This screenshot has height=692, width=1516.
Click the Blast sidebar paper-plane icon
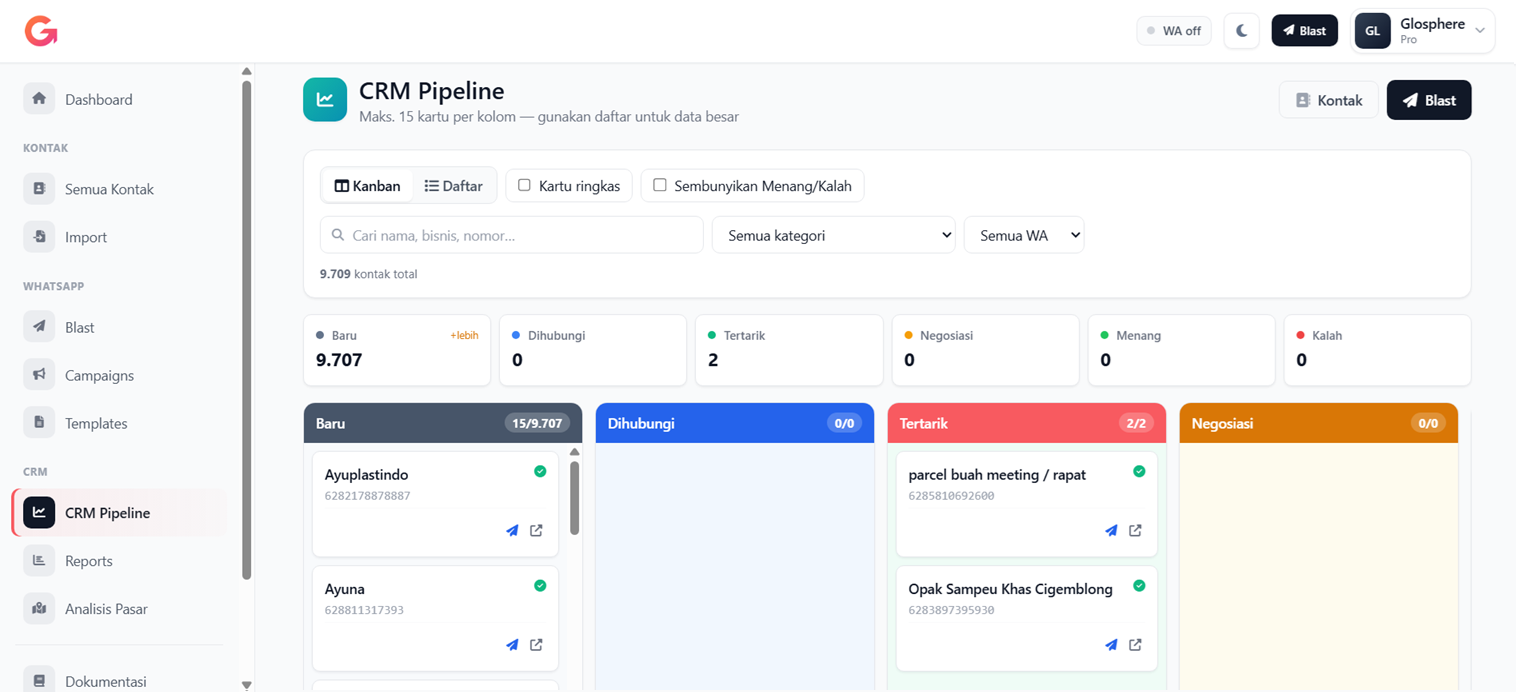pos(39,327)
